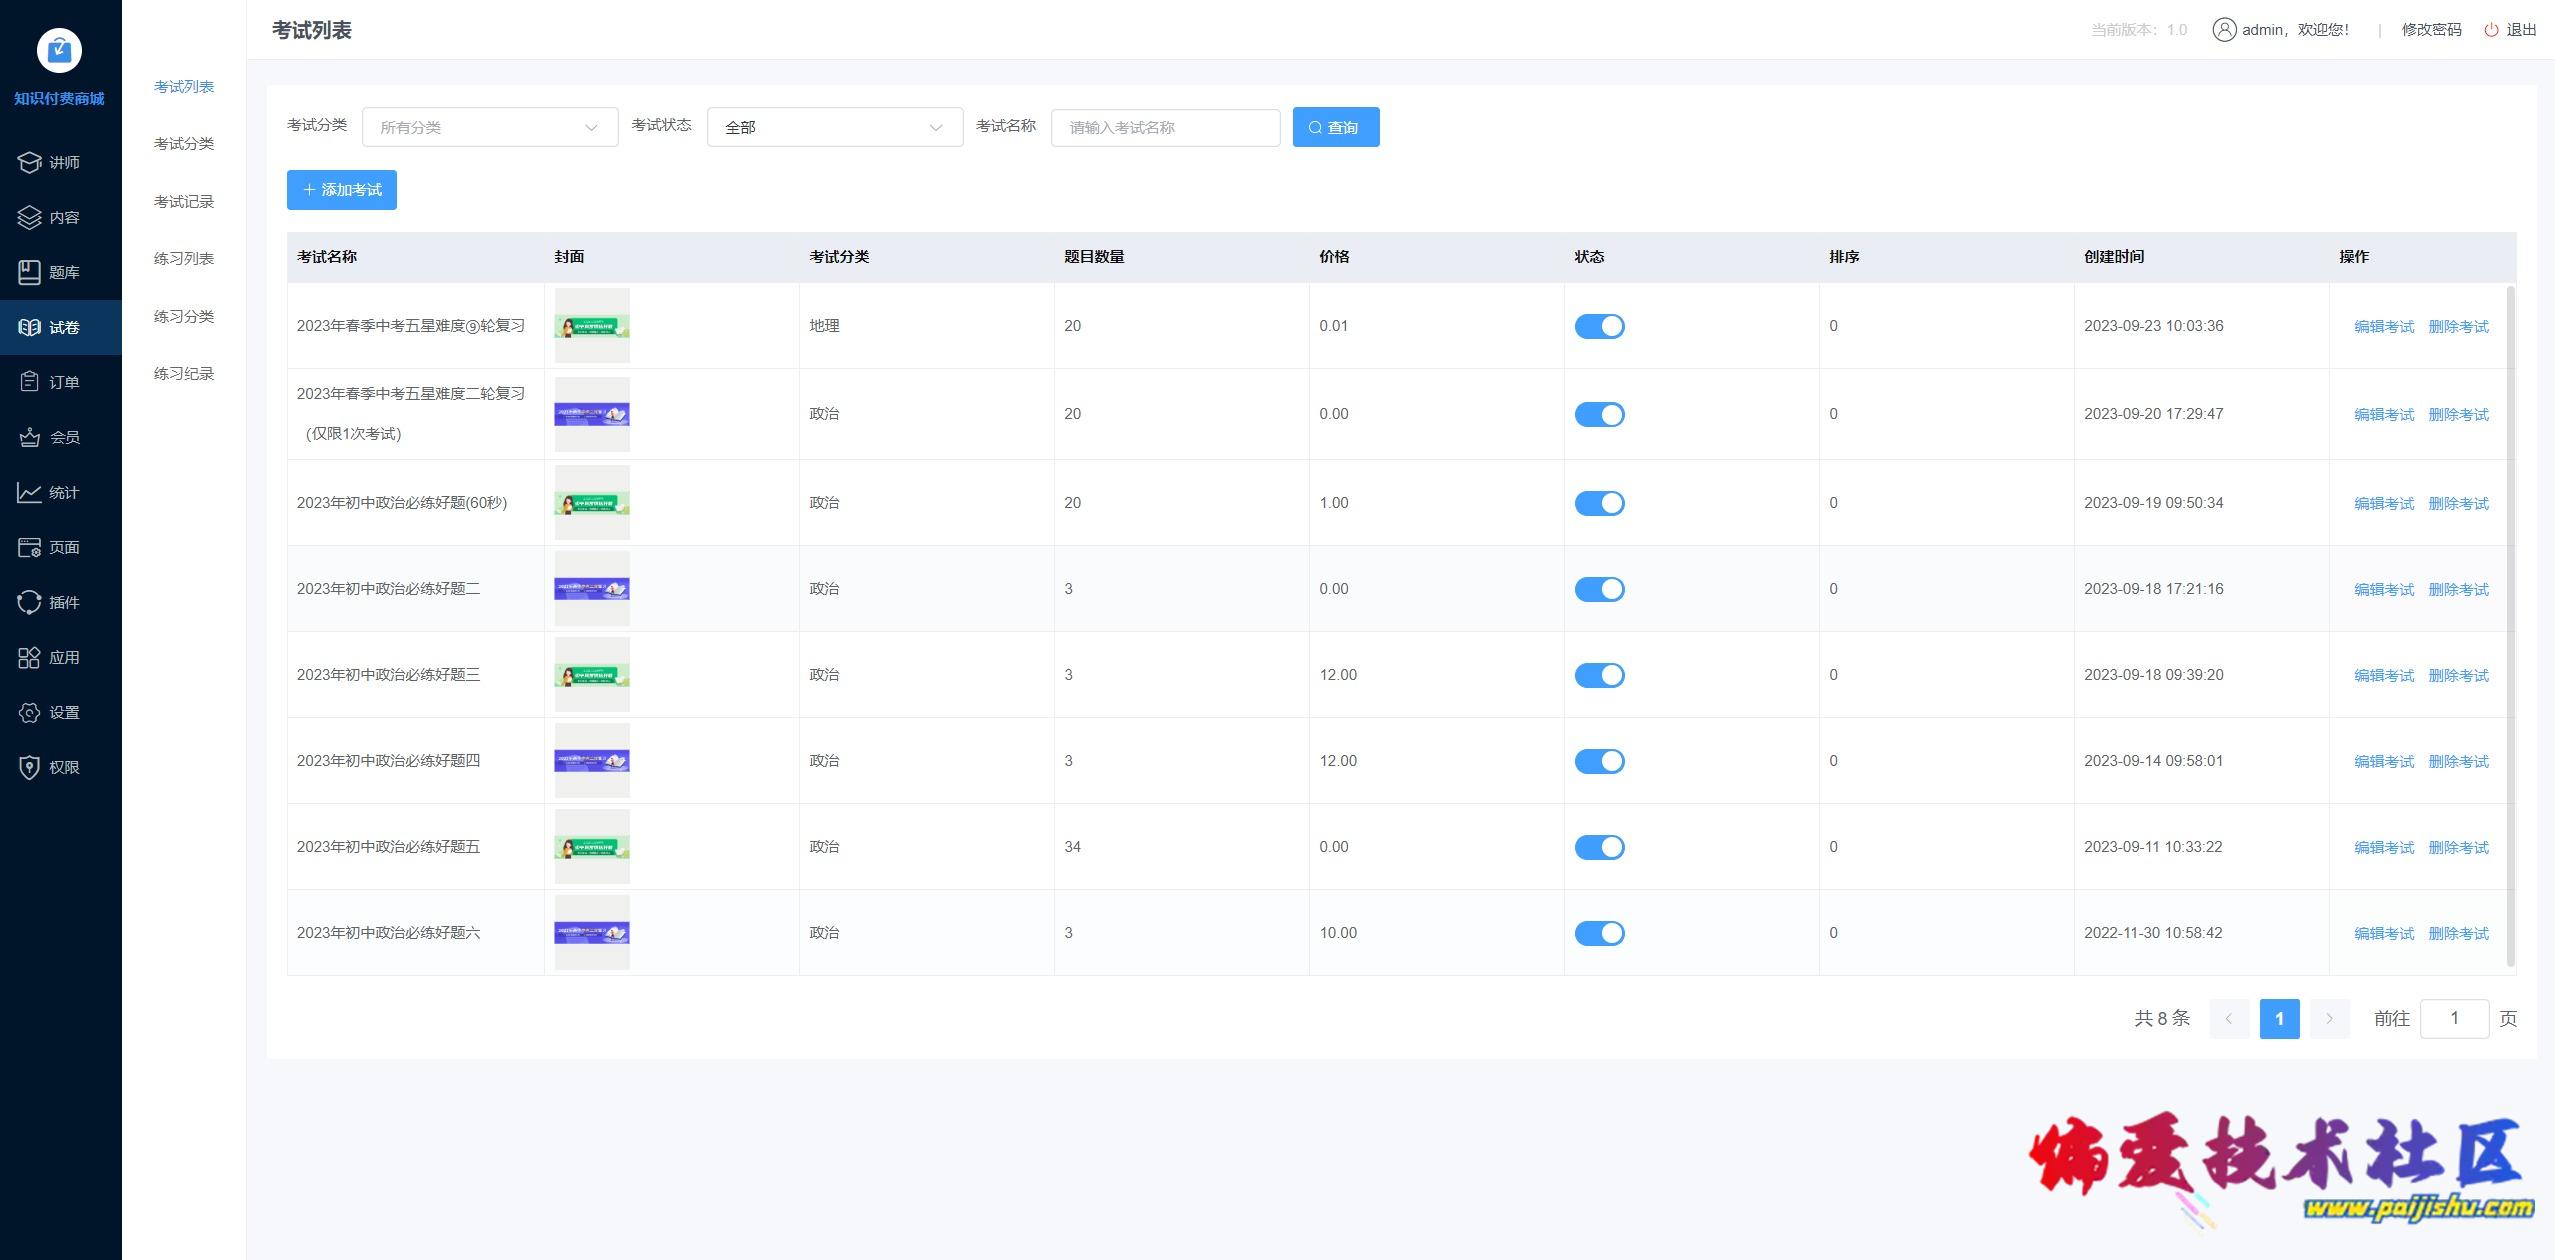Open 练习纪录 submenu item
This screenshot has width=2555, height=1260.
[x=184, y=374]
